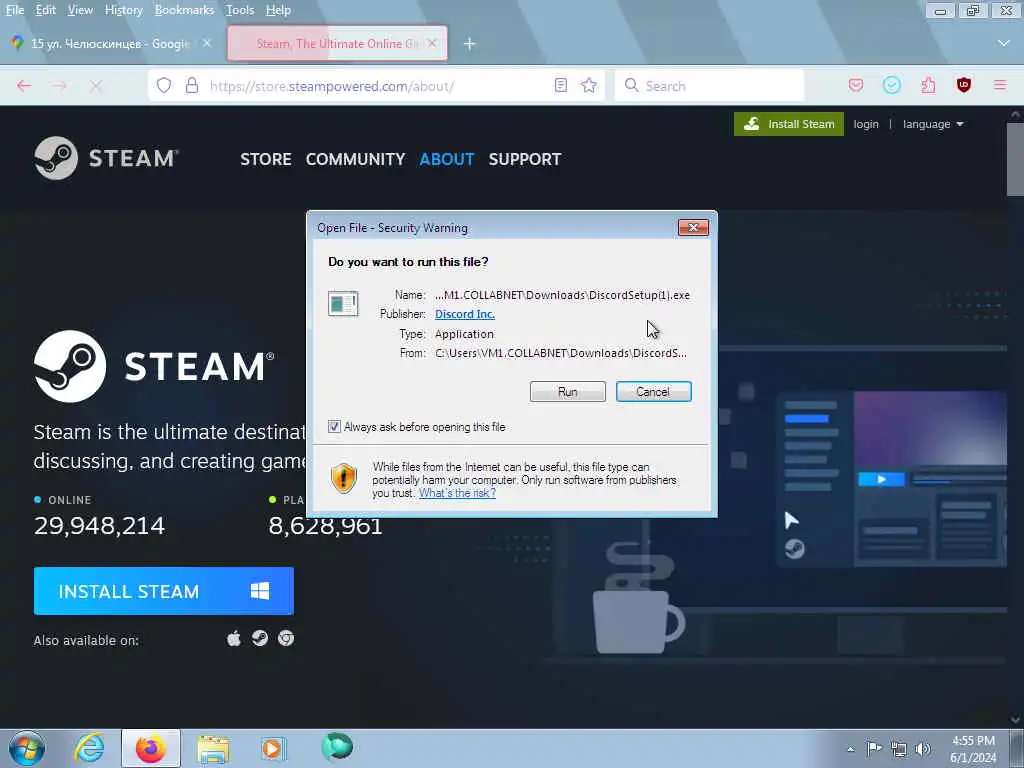This screenshot has width=1024, height=768.
Task: Click the Action Center flag tray icon
Action: [x=874, y=748]
